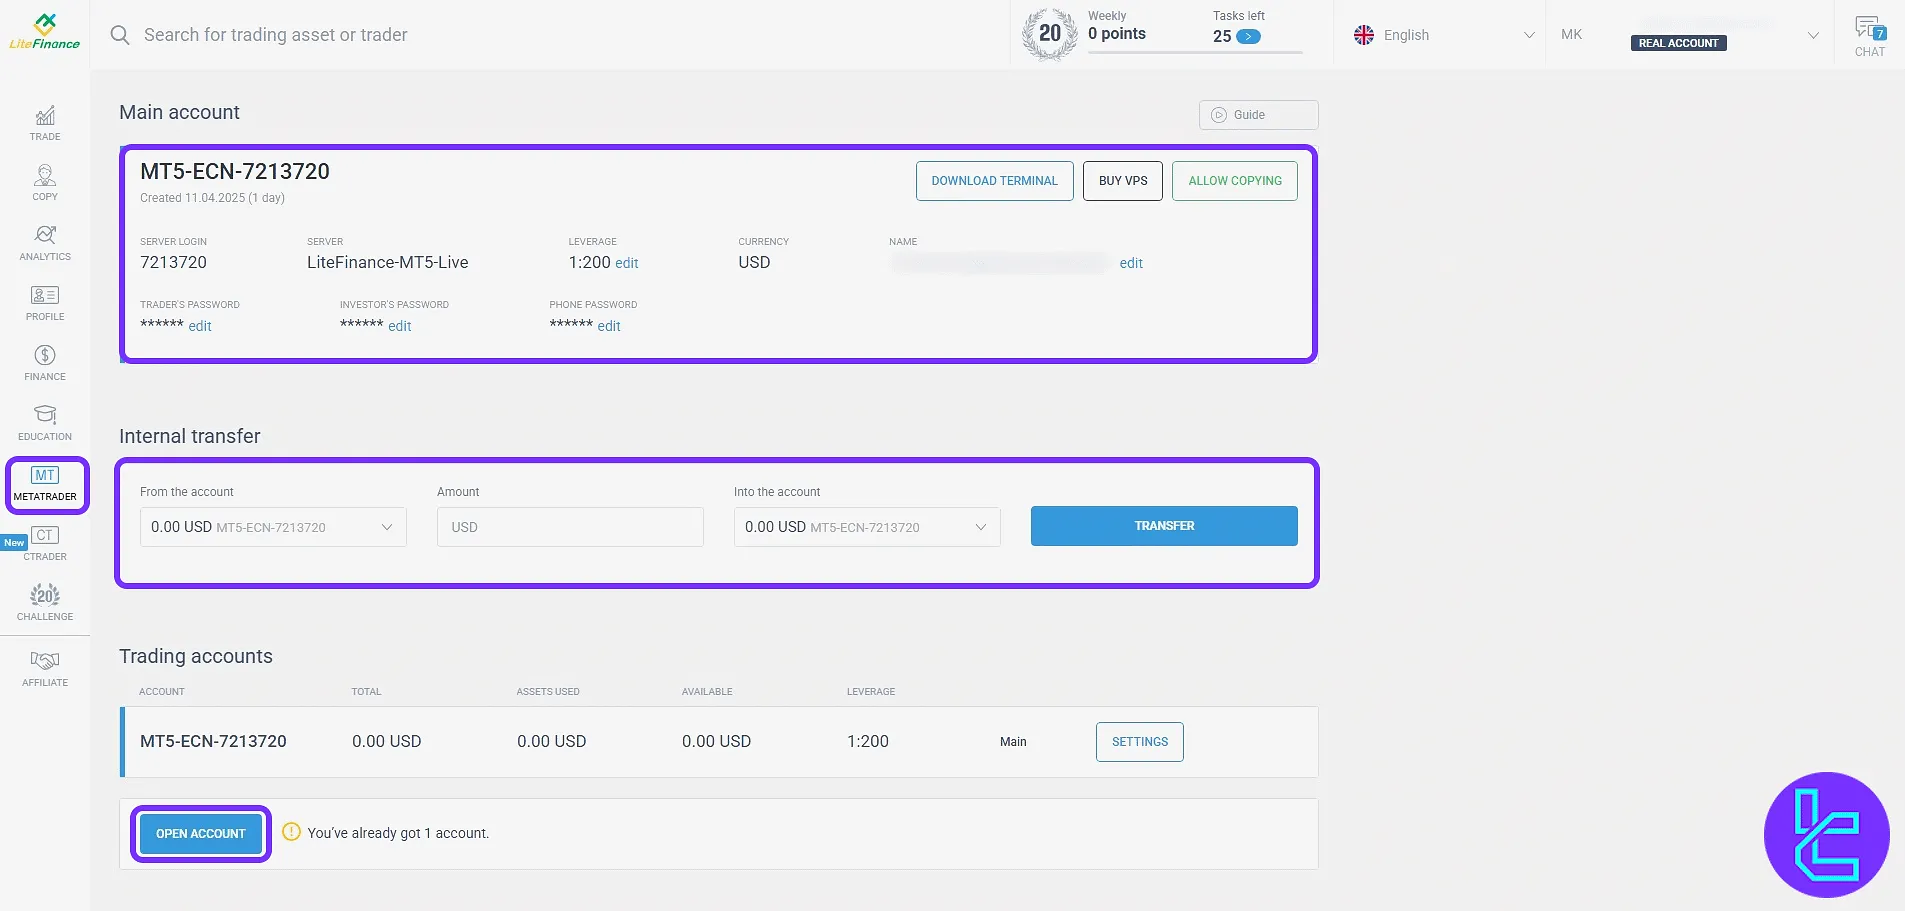Click the 20 points laurel badge
Viewport: 1905px width, 911px height.
1049,34
